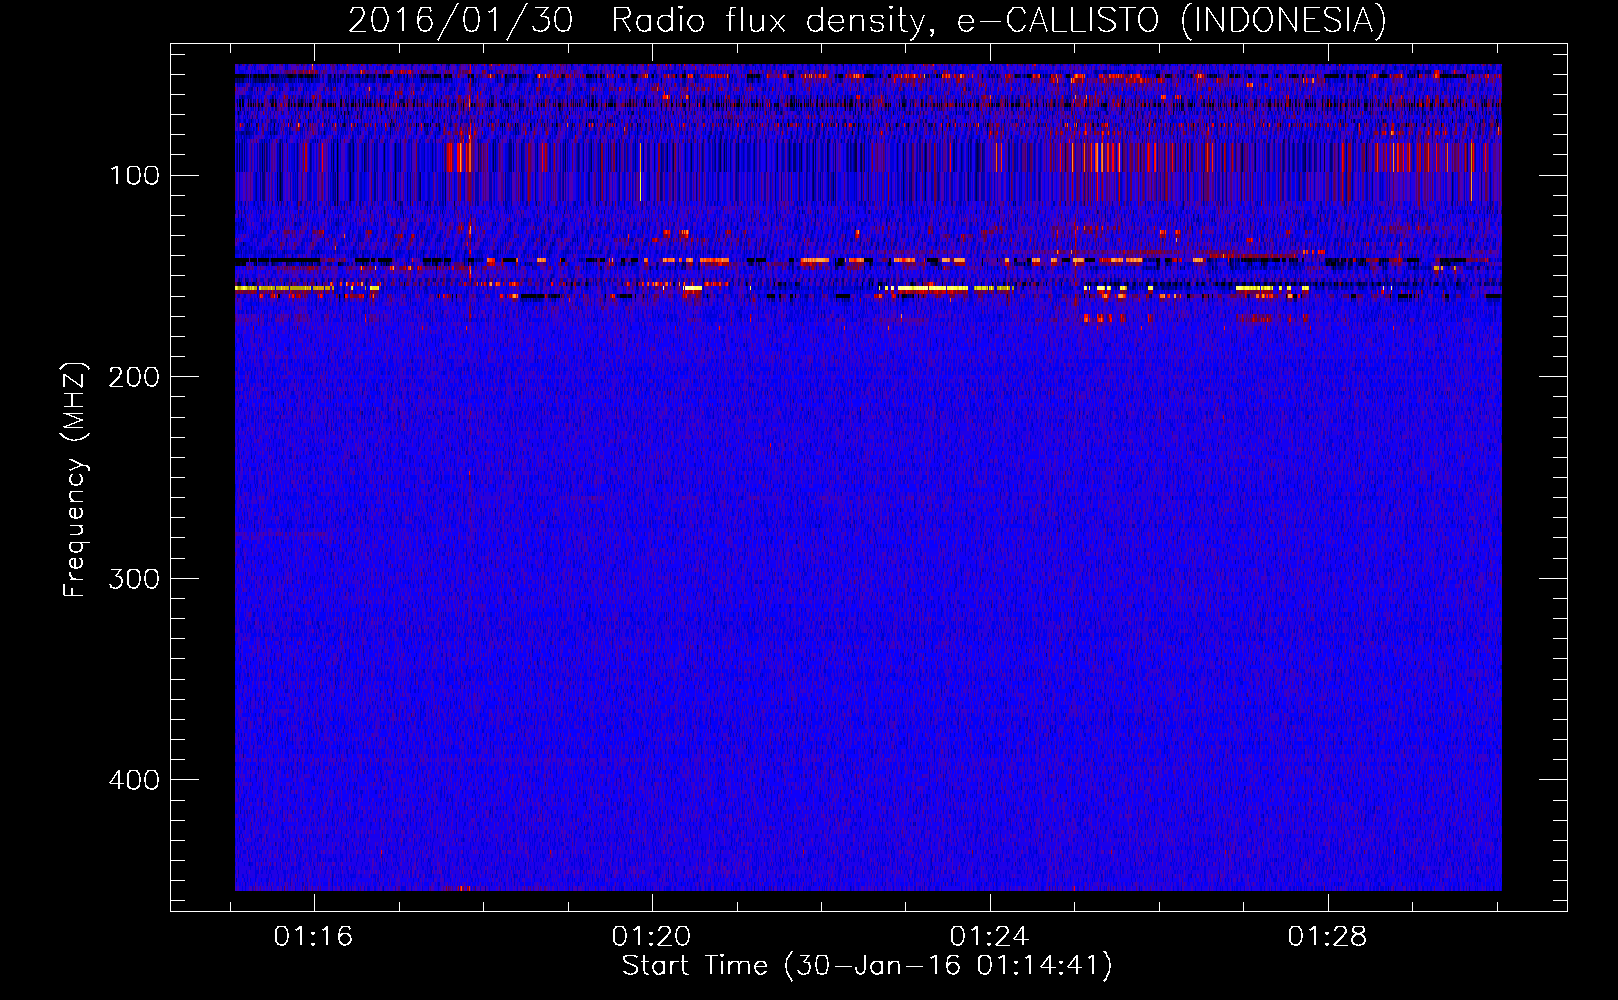The width and height of the screenshot is (1618, 1000).
Task: Click the 400 frequency tick label
Action: tap(134, 780)
